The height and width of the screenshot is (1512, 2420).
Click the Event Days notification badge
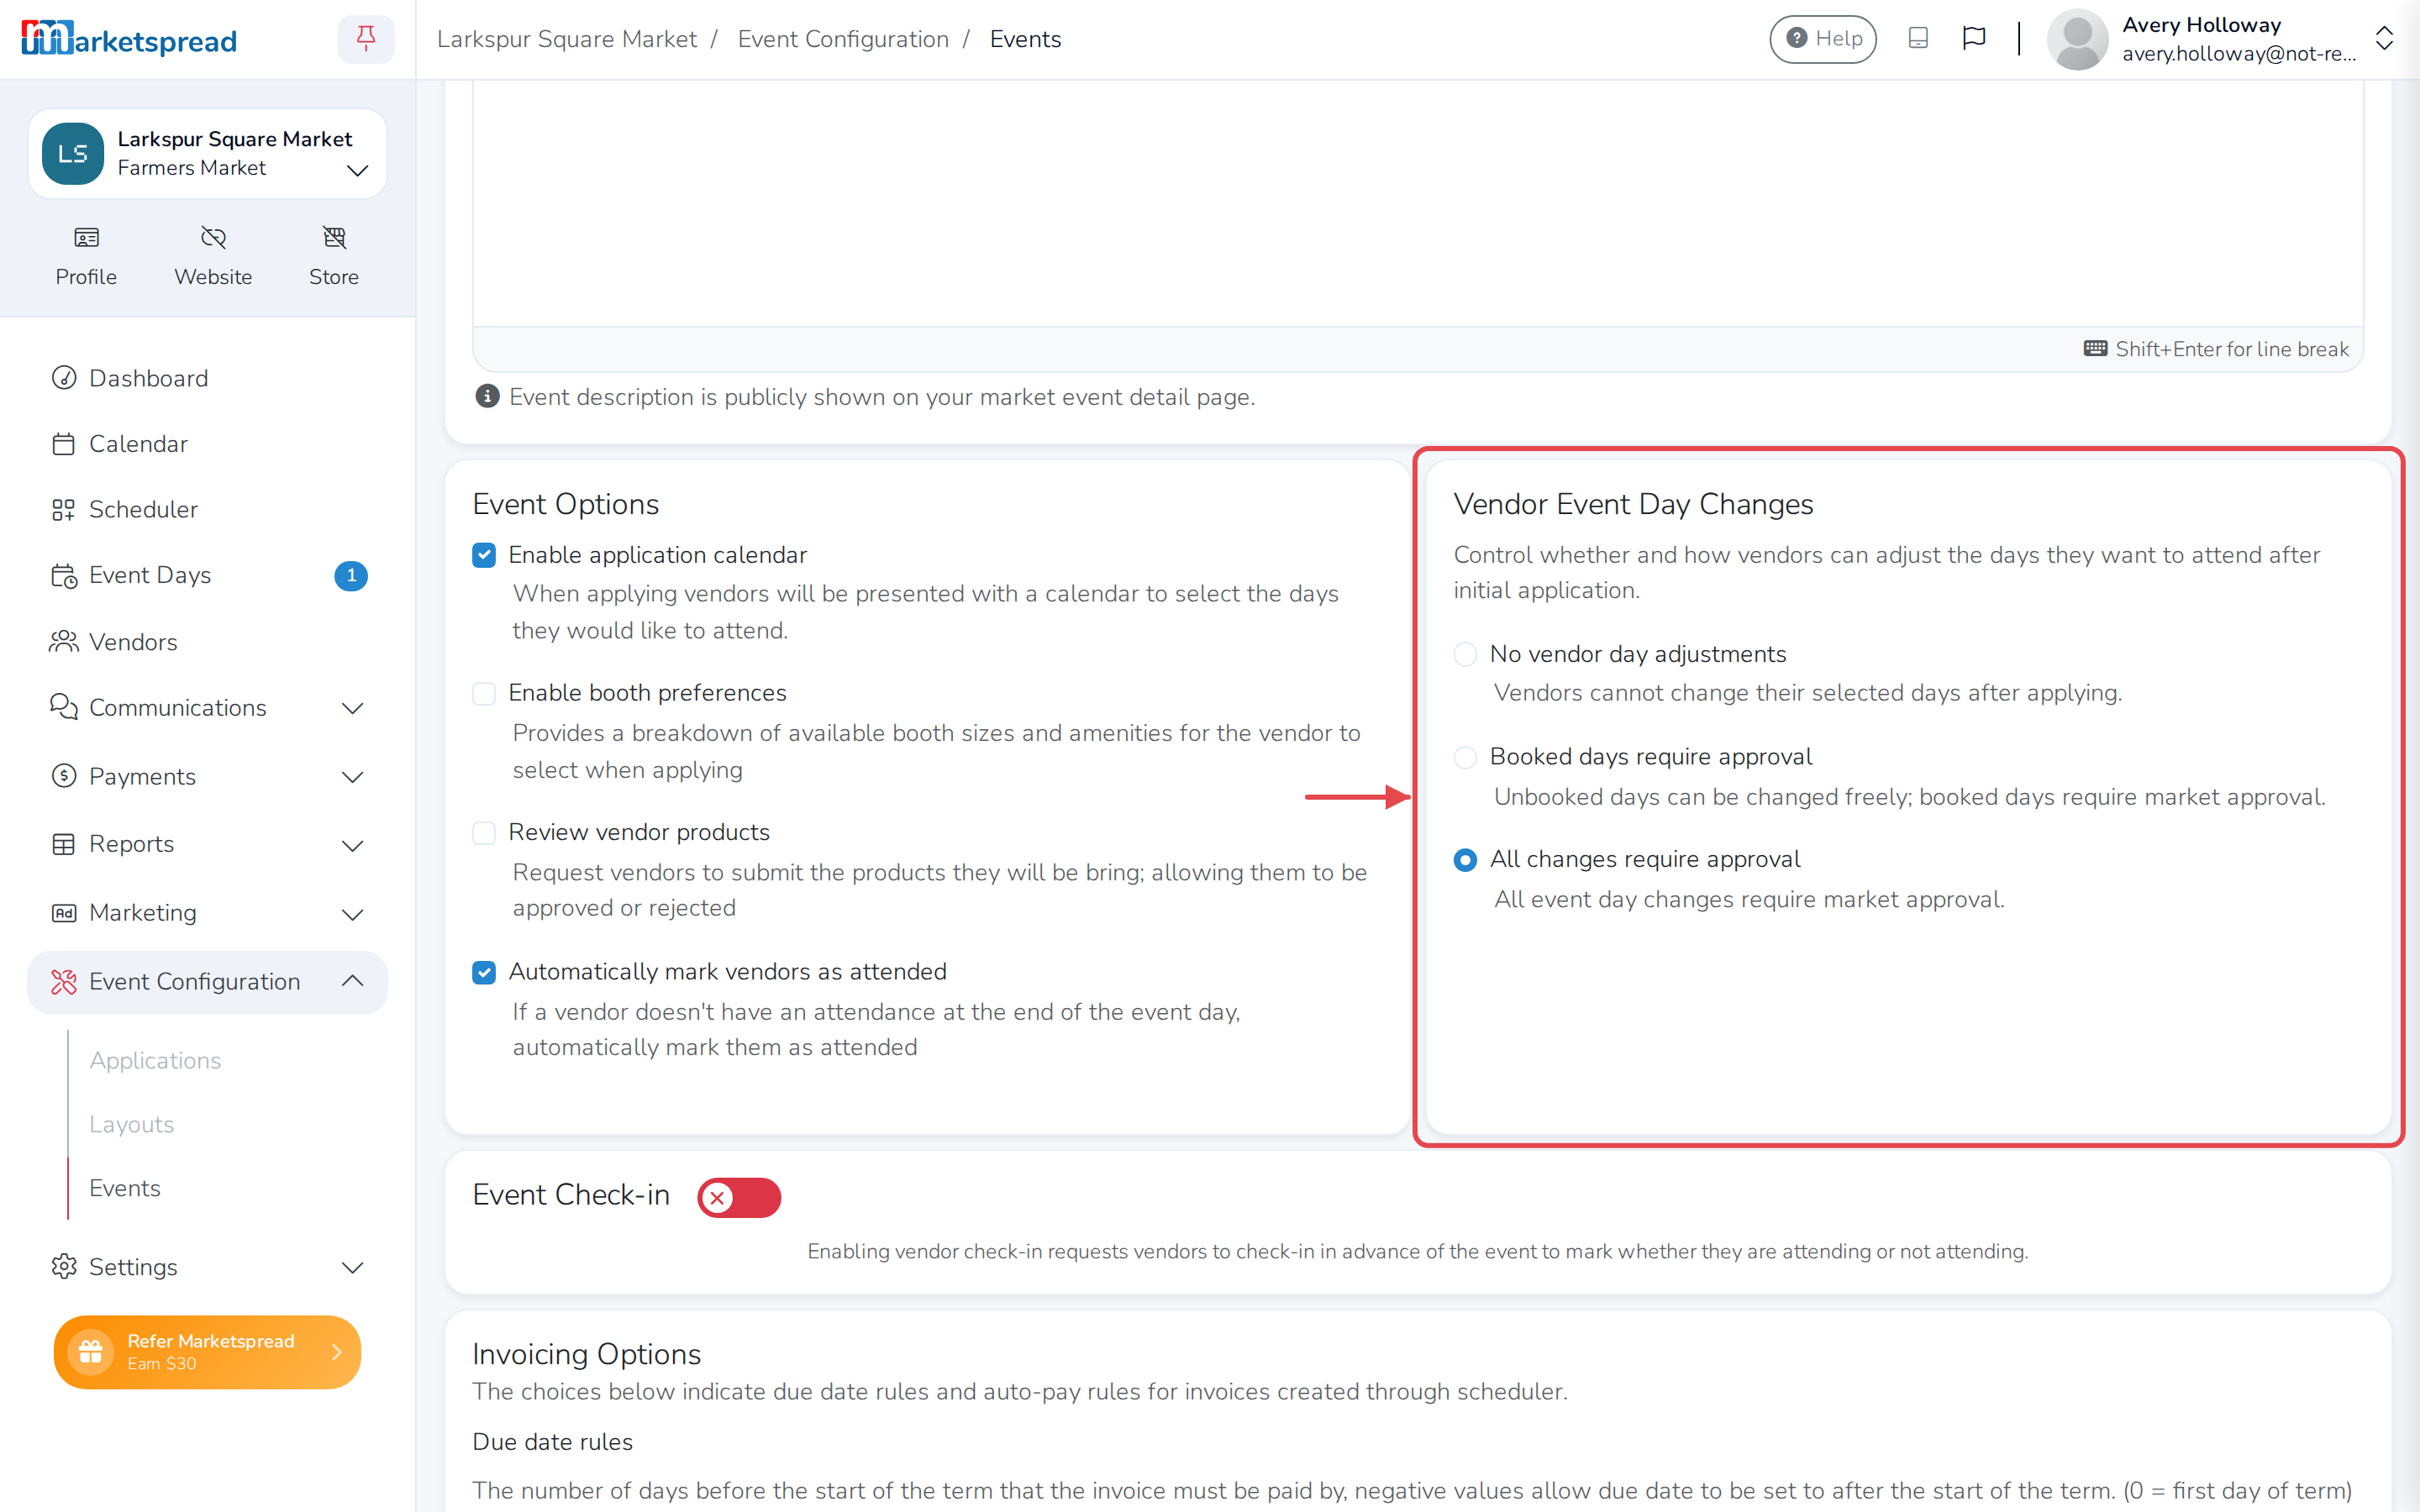[351, 575]
